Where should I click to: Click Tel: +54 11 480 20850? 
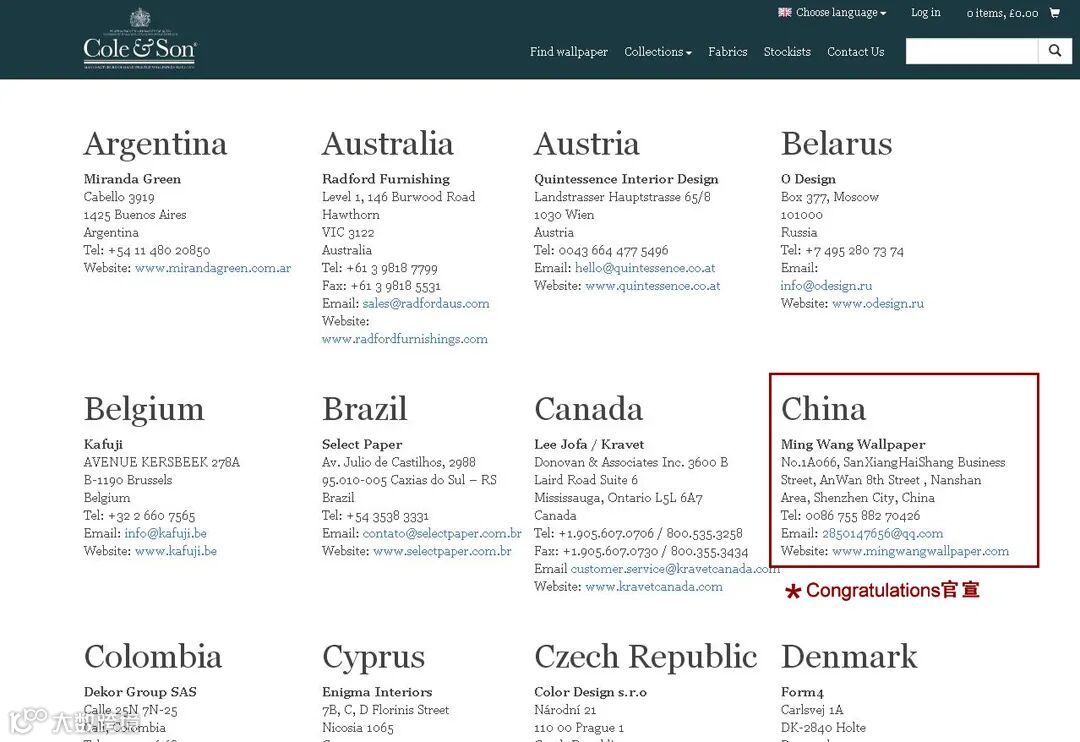[147, 250]
